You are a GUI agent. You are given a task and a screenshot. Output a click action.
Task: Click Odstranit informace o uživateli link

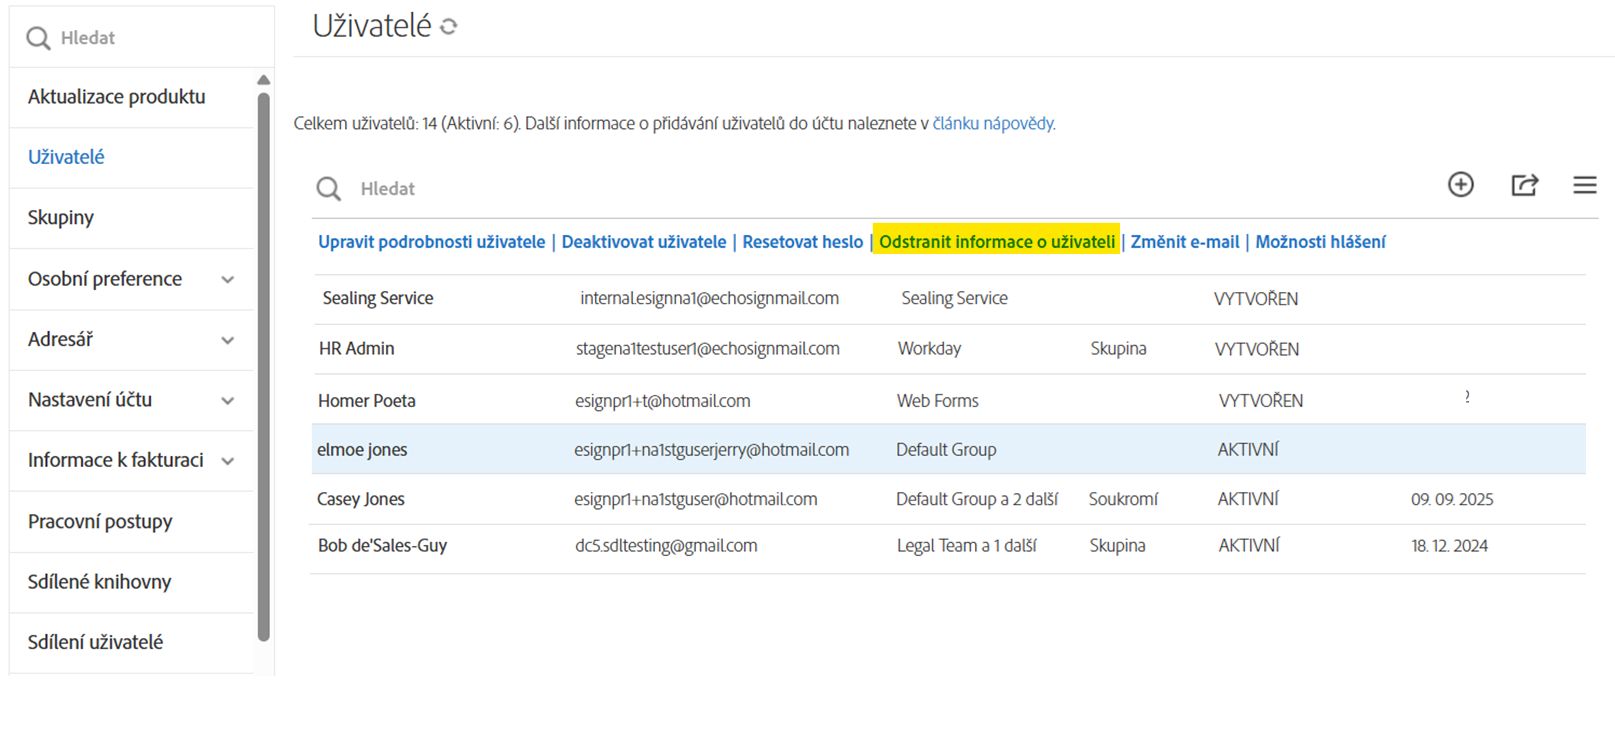click(996, 242)
